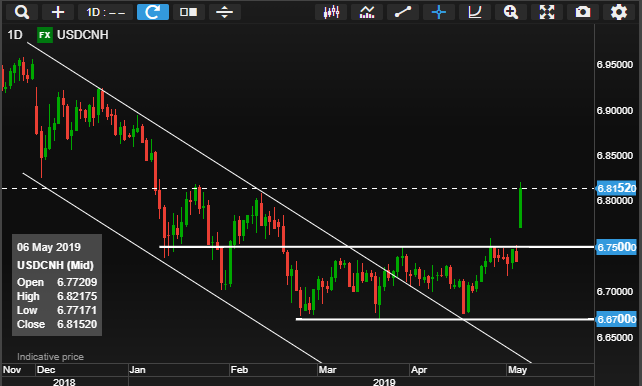Click the Jan label on time axis
This screenshot has height=386, width=642.
pos(137,370)
